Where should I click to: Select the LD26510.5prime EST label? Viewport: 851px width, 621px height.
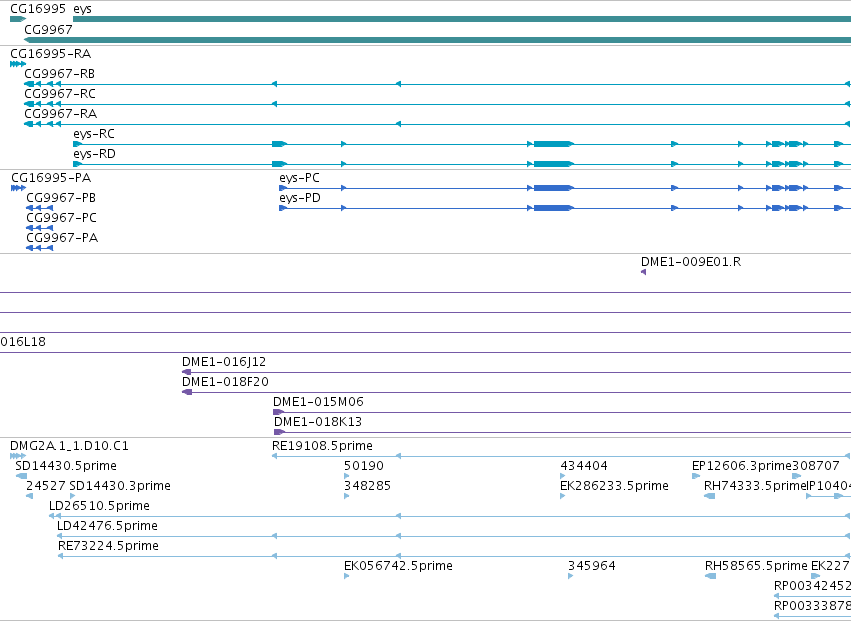pos(99,506)
